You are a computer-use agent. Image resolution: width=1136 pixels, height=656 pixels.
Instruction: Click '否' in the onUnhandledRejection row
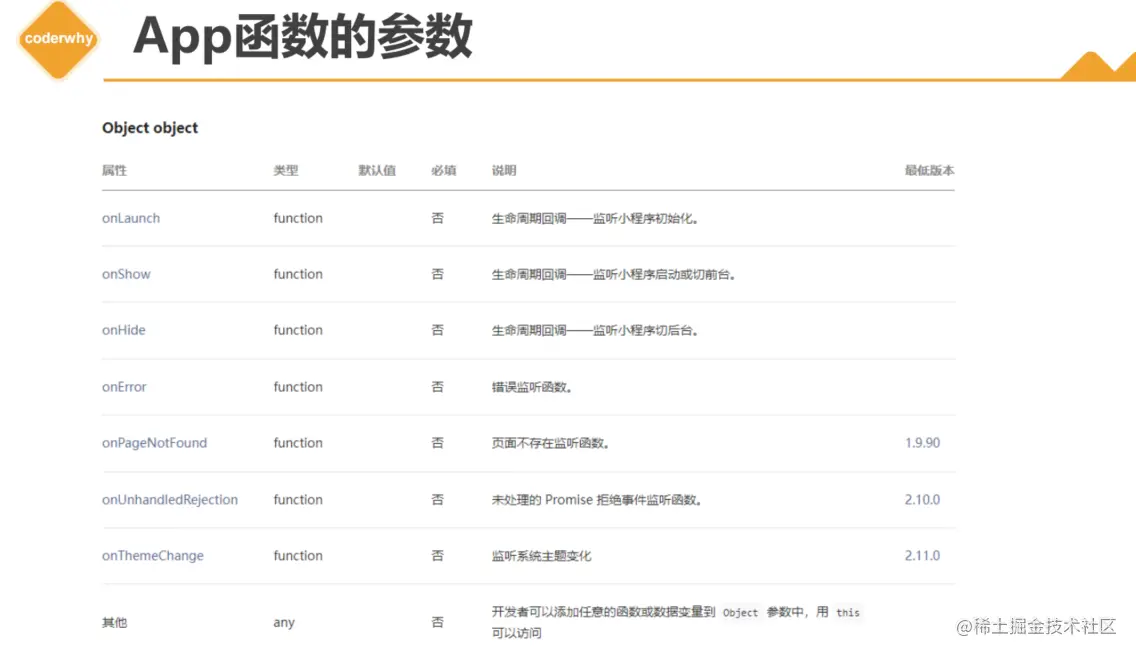click(x=437, y=499)
